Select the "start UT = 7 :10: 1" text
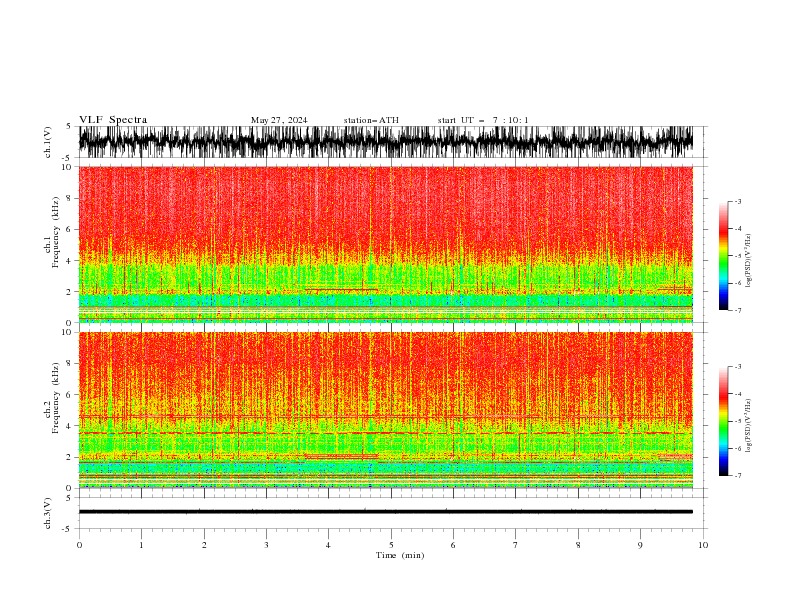The width and height of the screenshot is (792, 612). [483, 120]
